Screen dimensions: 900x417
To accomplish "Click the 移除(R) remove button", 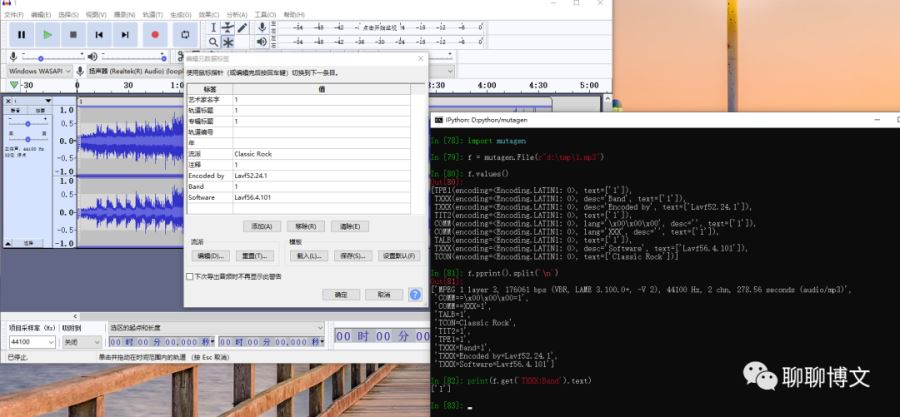I will tap(305, 226).
